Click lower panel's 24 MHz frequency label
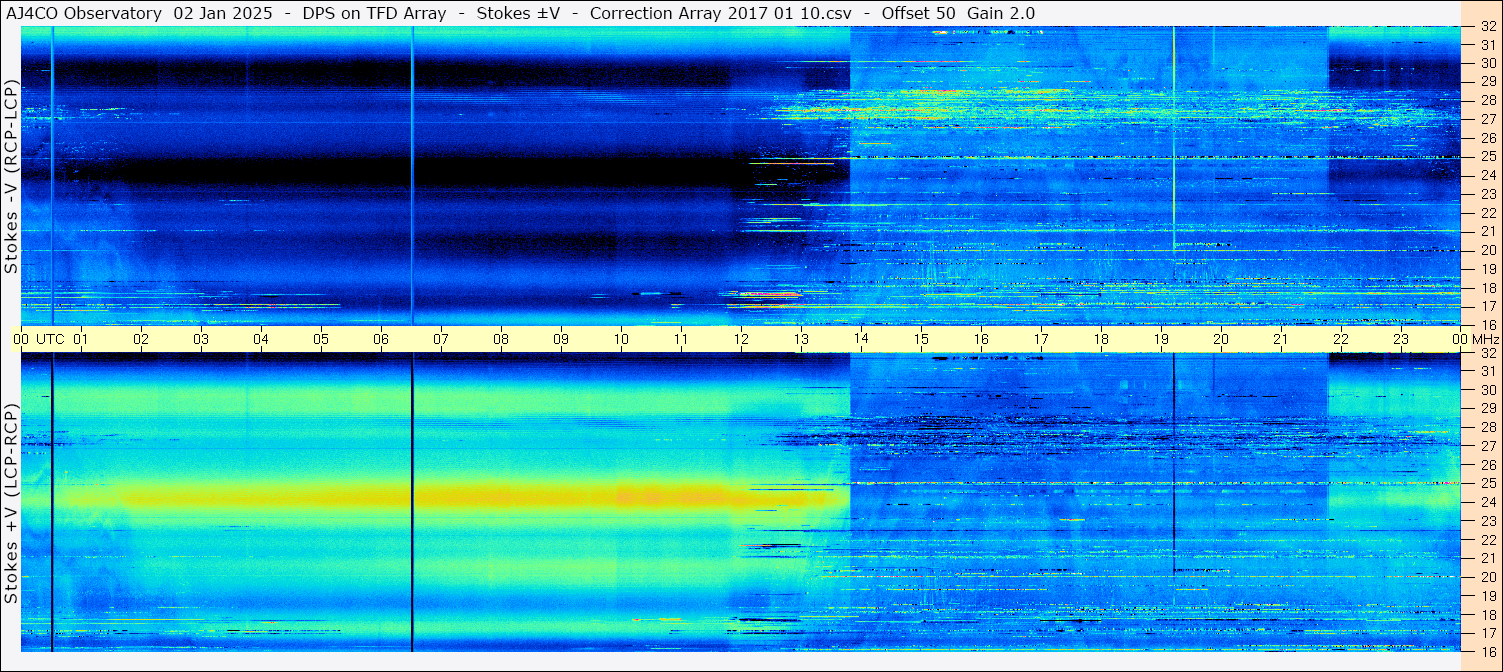This screenshot has width=1503, height=672. [x=1488, y=502]
